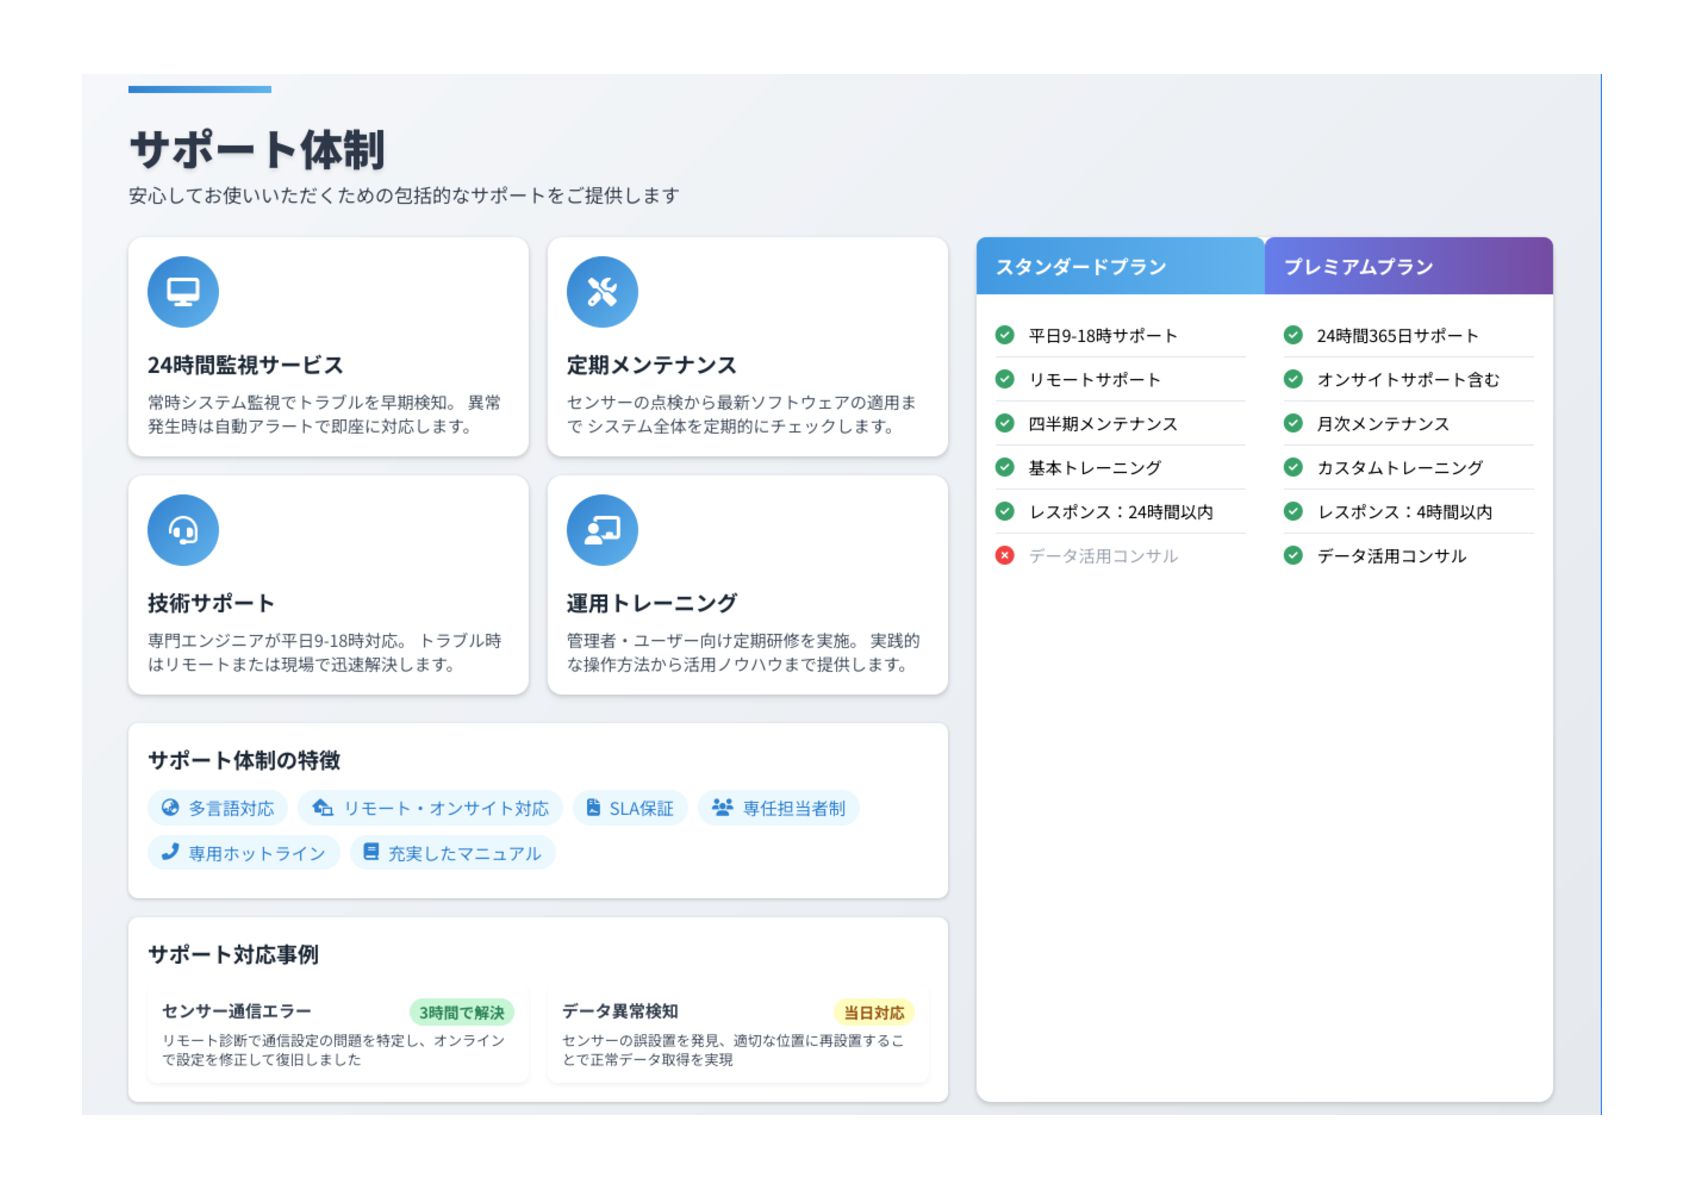The width and height of the screenshot is (1684, 1190).
Task: Click the 多言語対応 feature tag
Action: 218,808
